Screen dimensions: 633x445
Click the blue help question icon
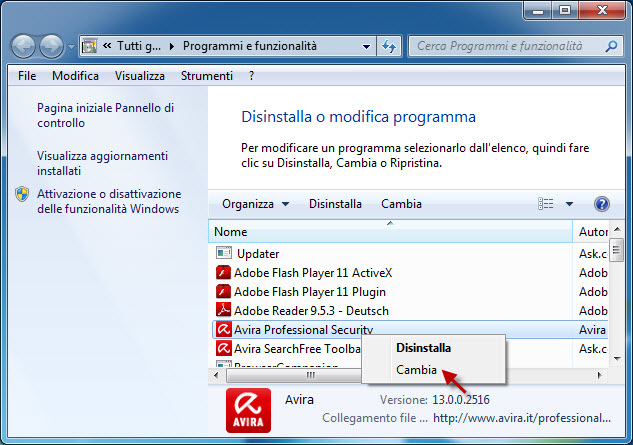tap(602, 204)
